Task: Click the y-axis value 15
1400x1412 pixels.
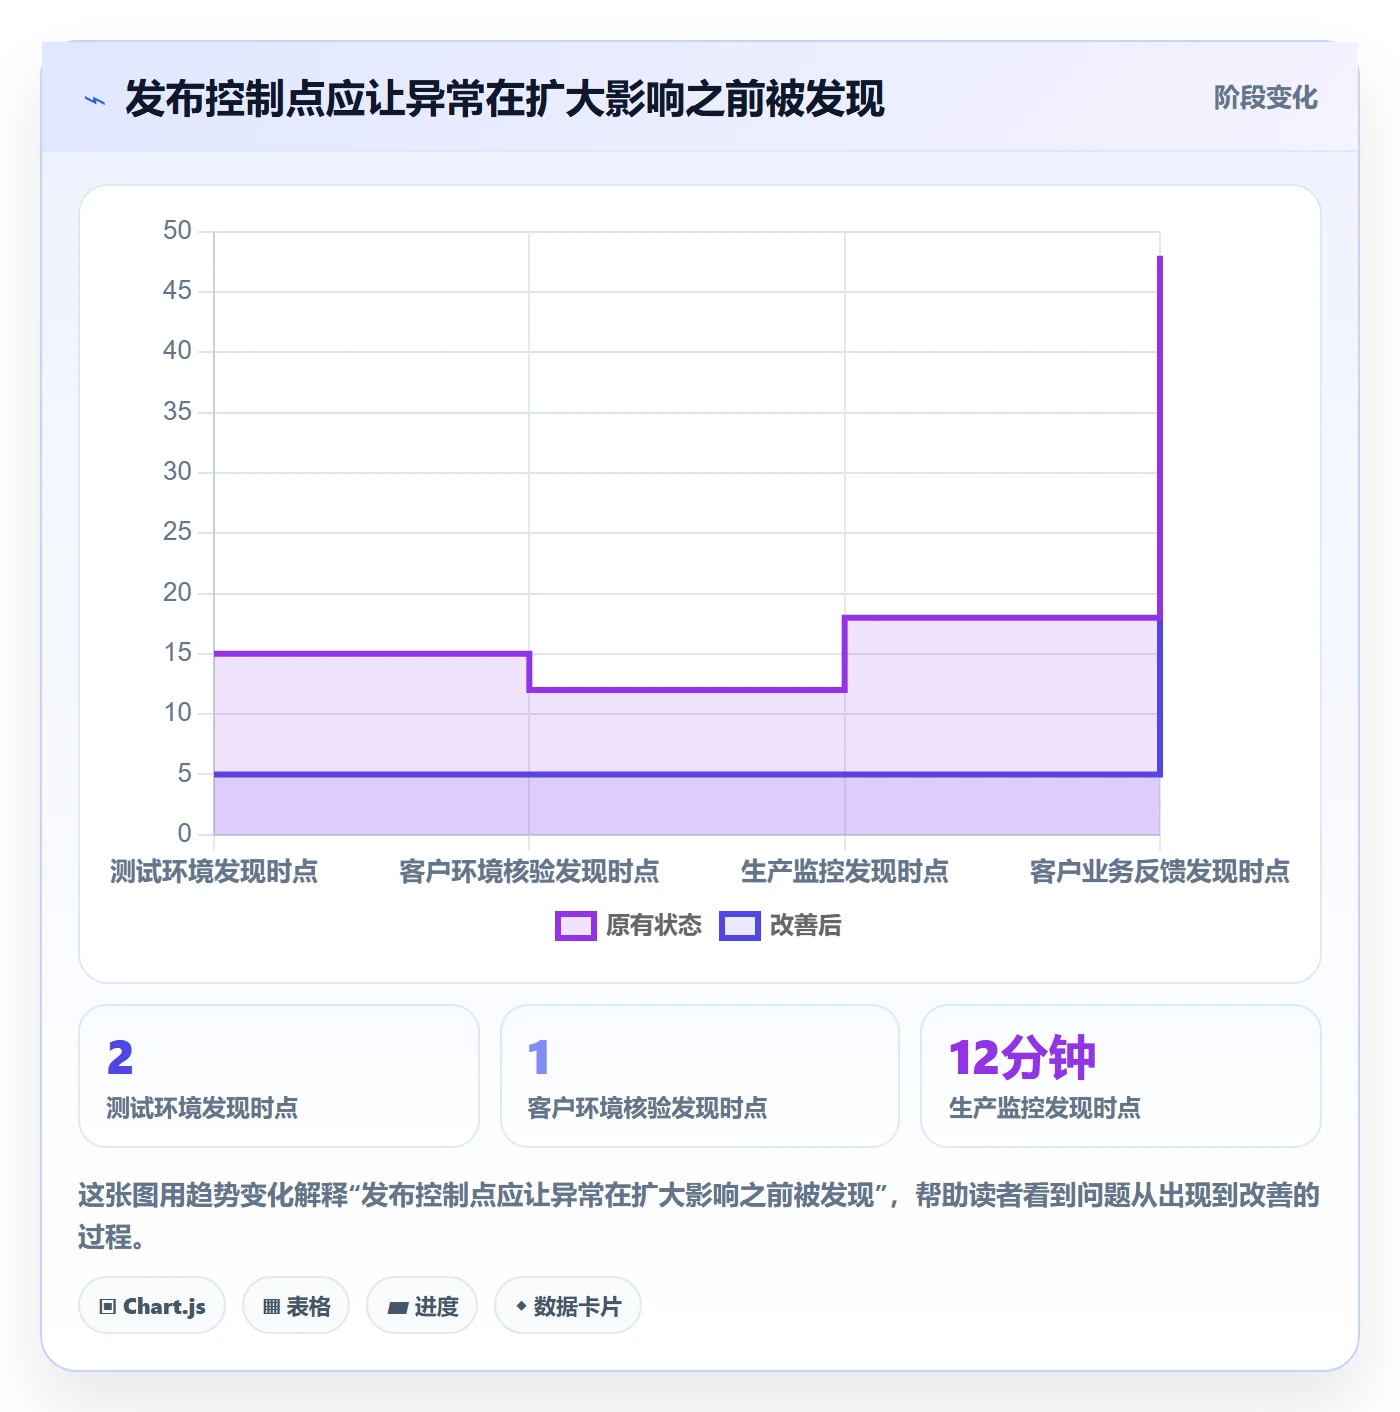Action: (x=177, y=653)
